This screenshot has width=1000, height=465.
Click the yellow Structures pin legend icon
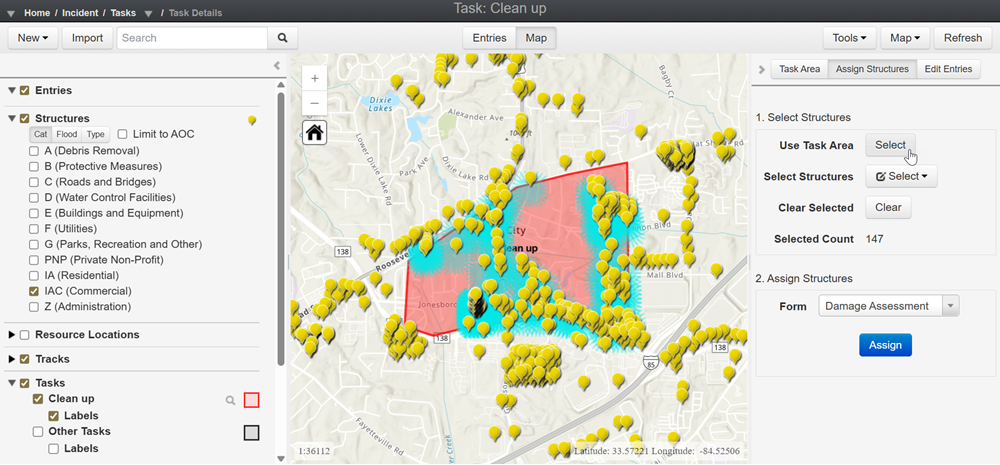252,120
